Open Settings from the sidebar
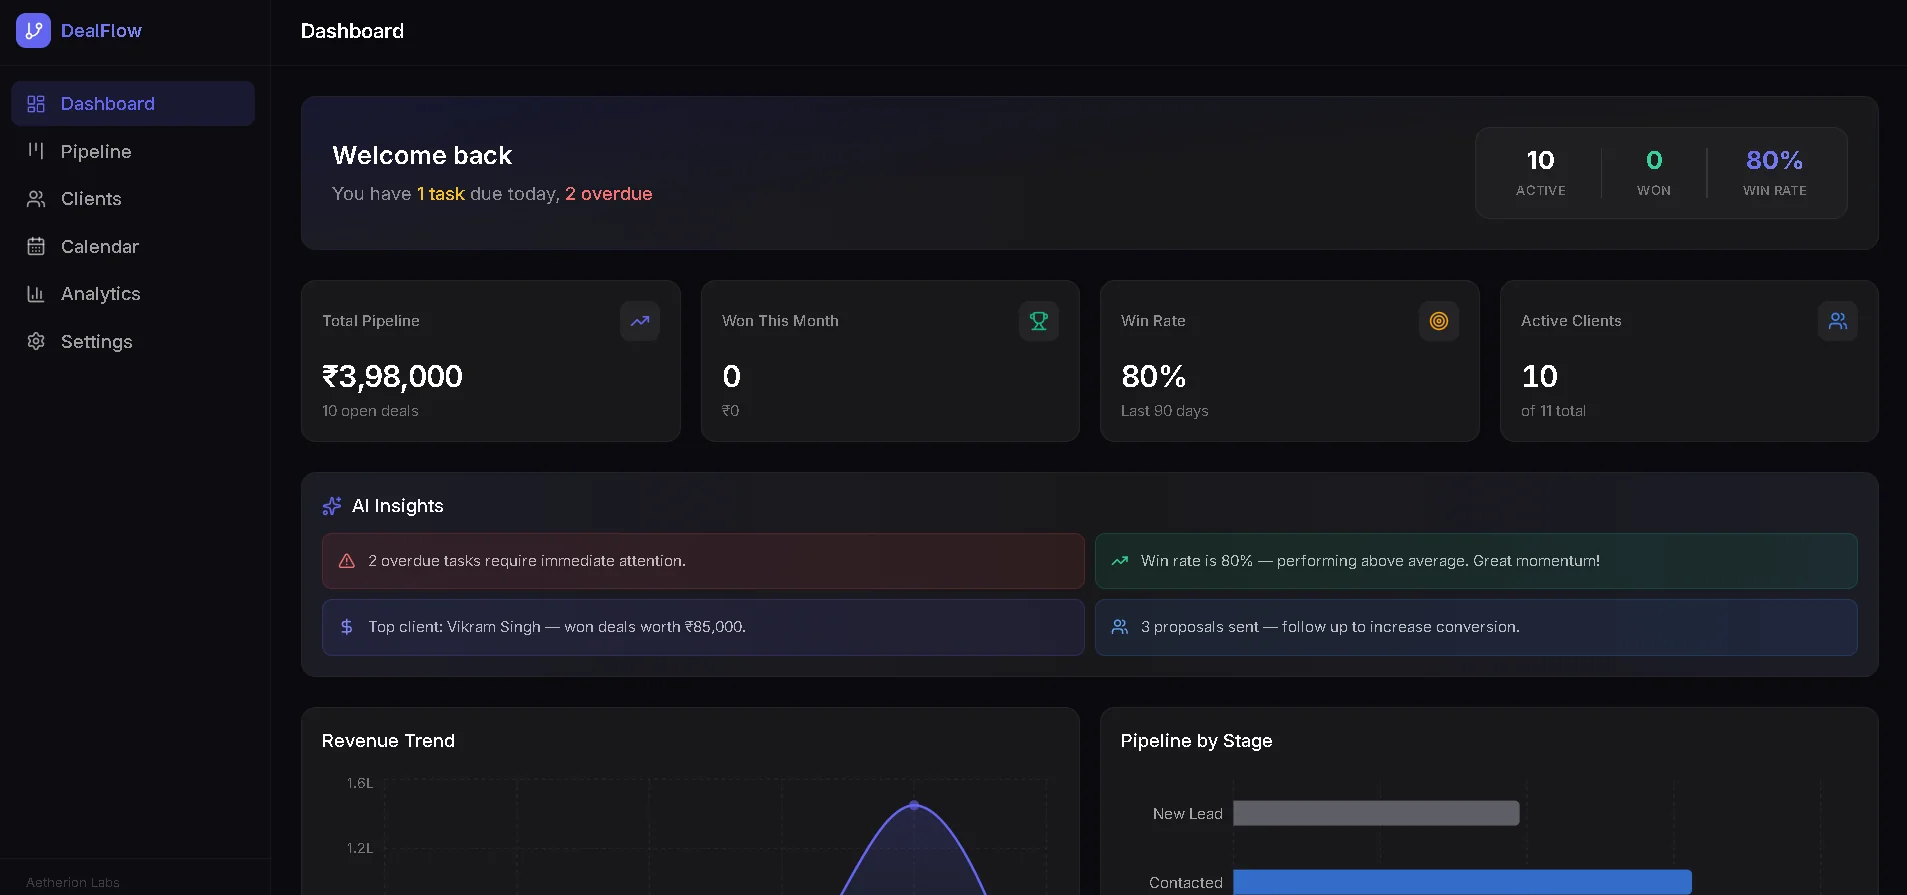Image resolution: width=1907 pixels, height=895 pixels. tap(133, 341)
